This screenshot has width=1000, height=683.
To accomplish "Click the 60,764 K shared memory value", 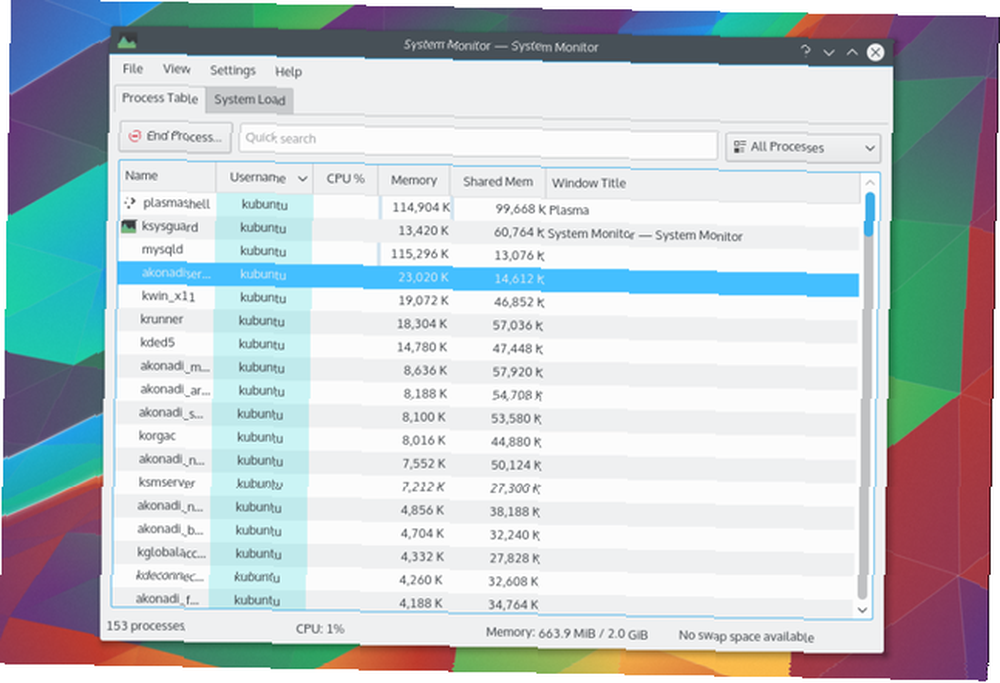I will click(x=519, y=232).
